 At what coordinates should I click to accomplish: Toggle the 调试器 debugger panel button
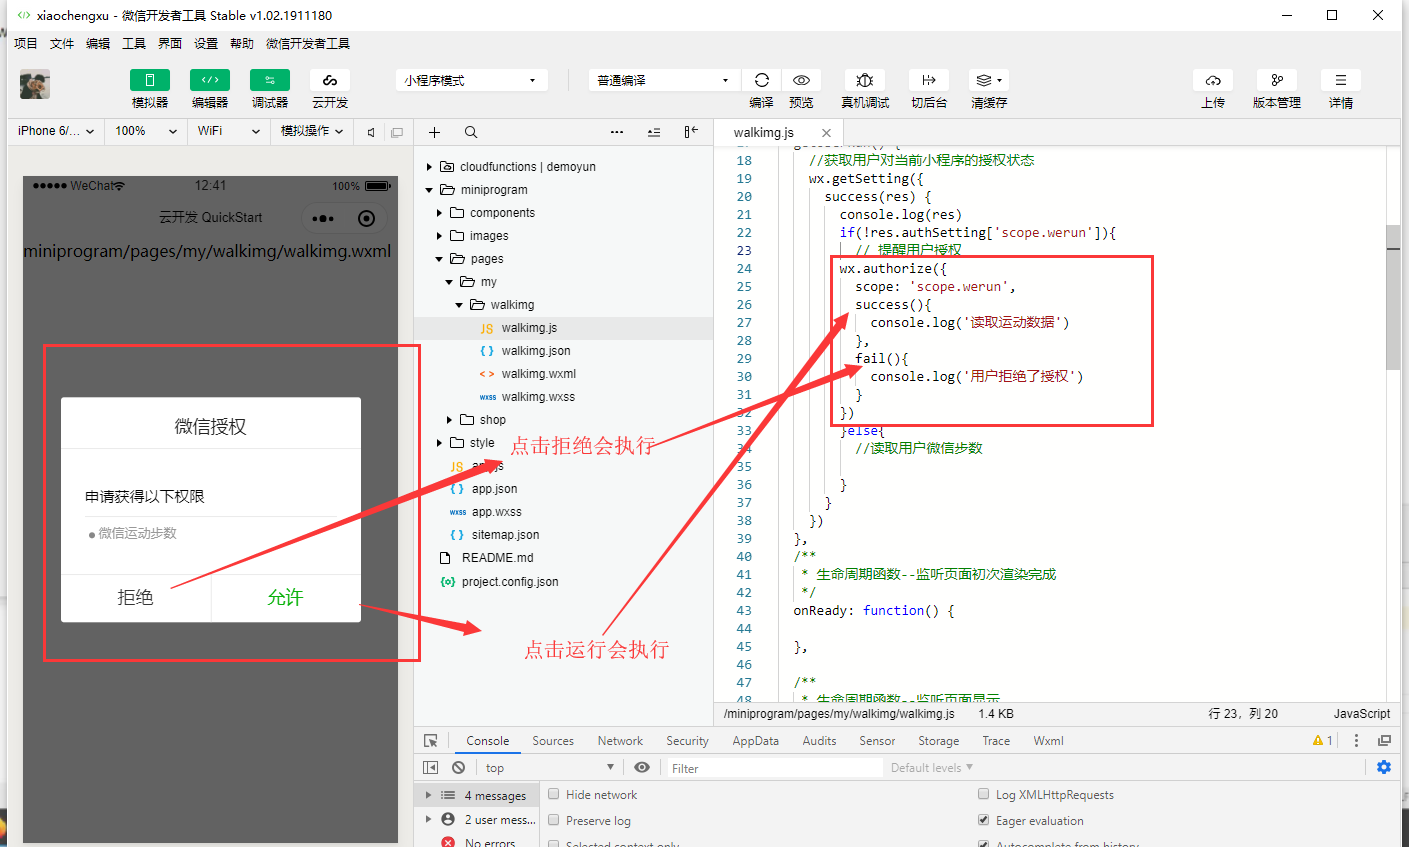pos(270,80)
